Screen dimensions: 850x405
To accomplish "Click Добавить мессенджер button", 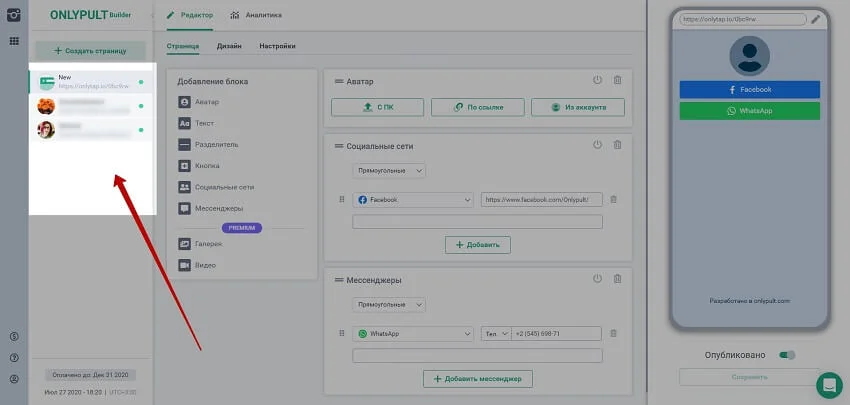I will (x=477, y=378).
